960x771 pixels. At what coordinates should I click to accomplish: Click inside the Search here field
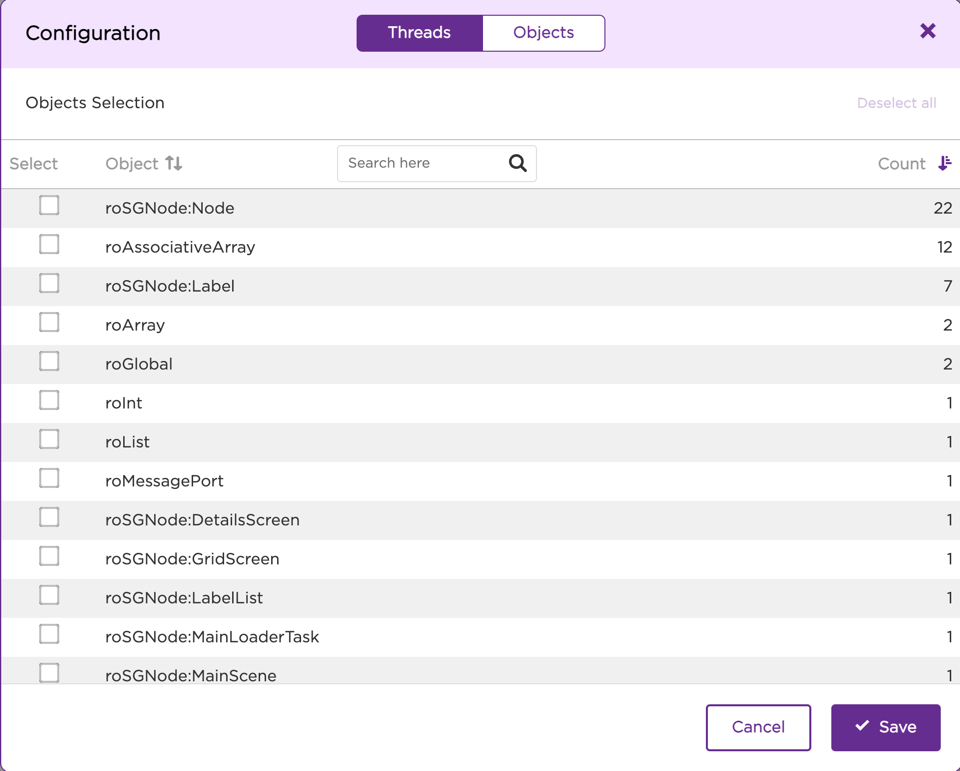[420, 162]
